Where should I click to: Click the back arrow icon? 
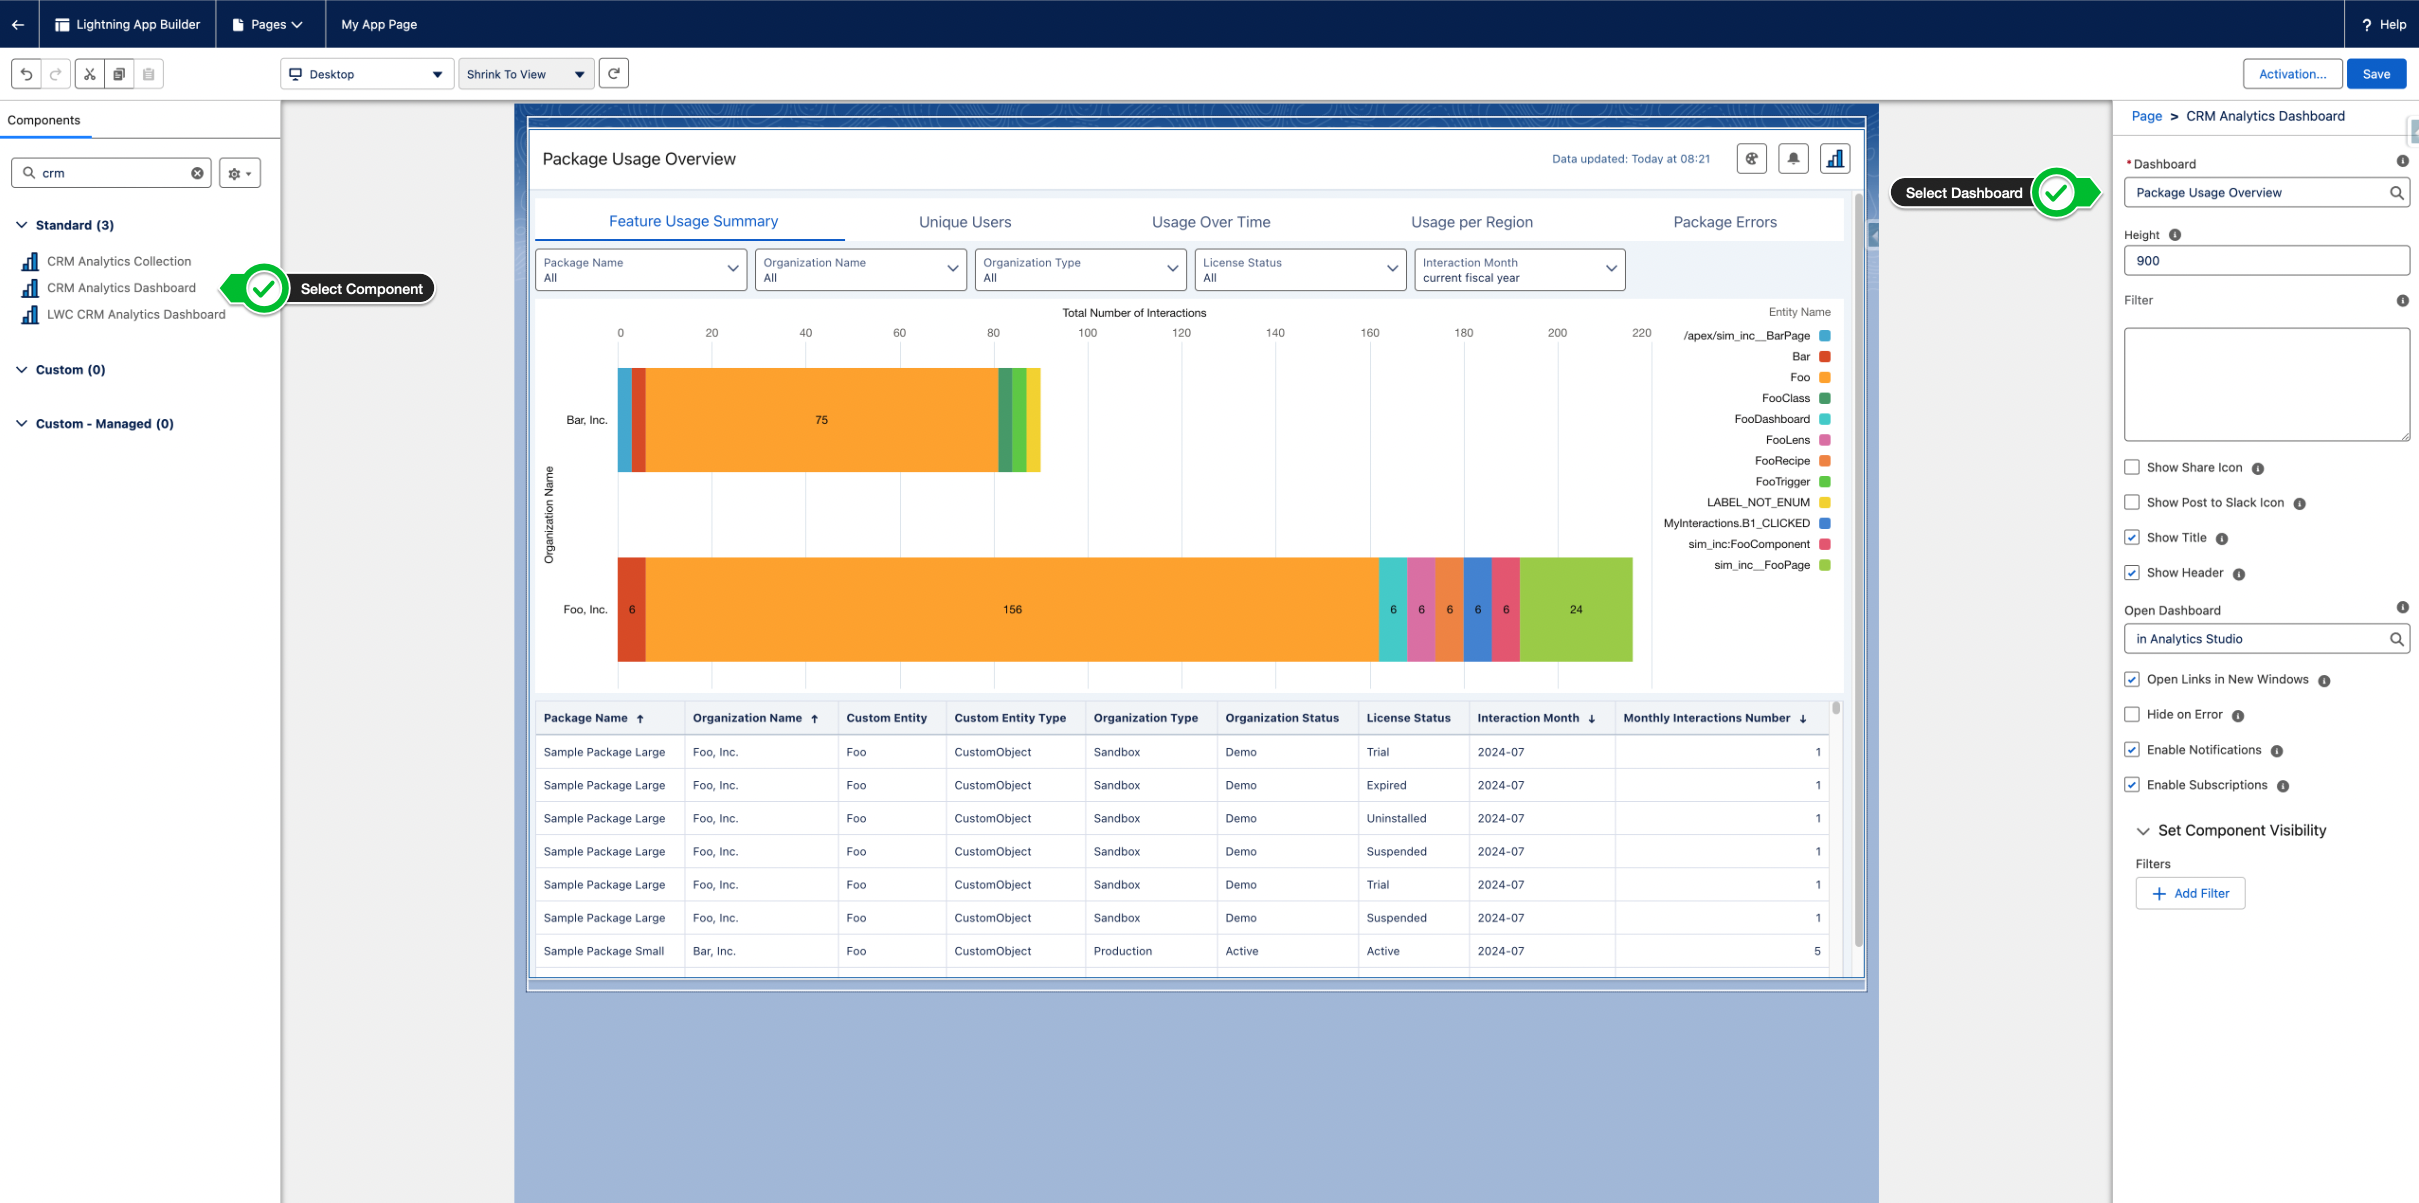coord(18,24)
